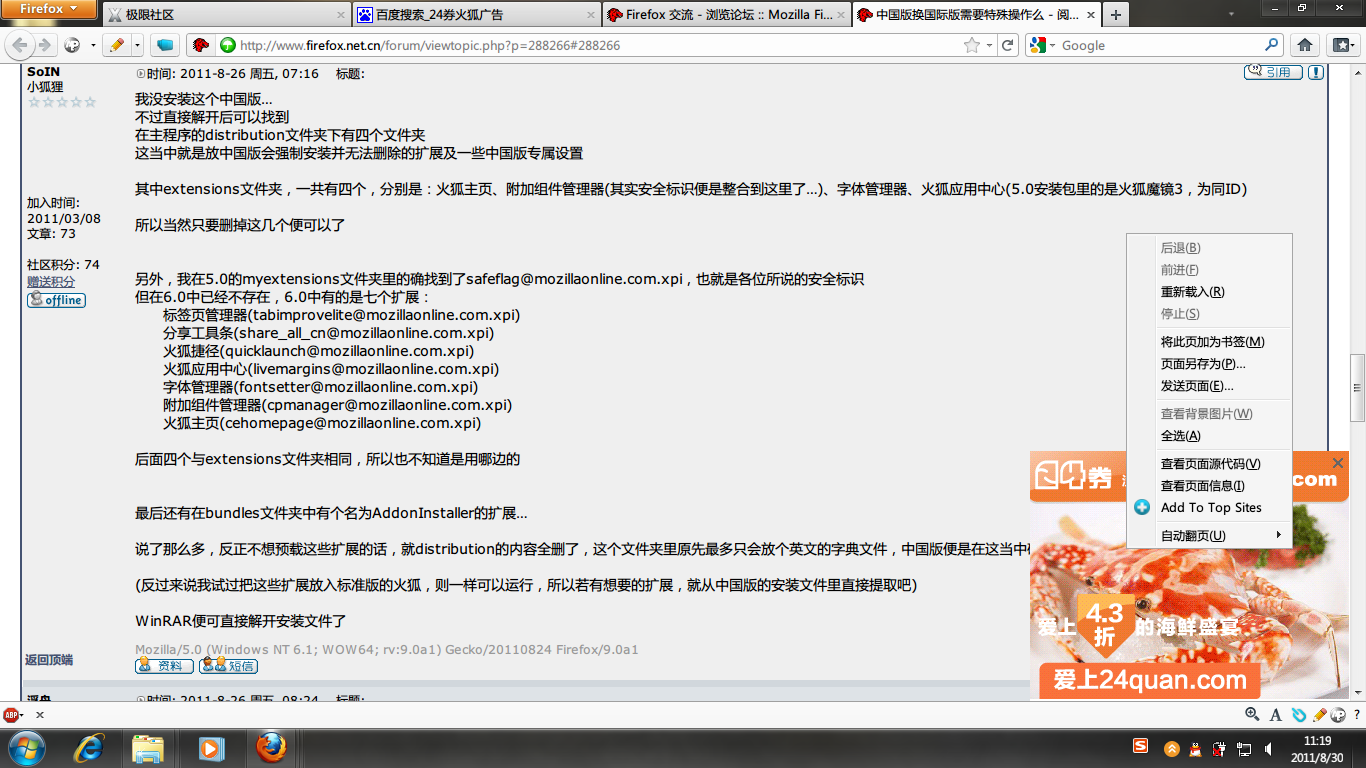Click the Adblock Plus ABP icon
The image size is (1366, 768).
[x=12, y=715]
